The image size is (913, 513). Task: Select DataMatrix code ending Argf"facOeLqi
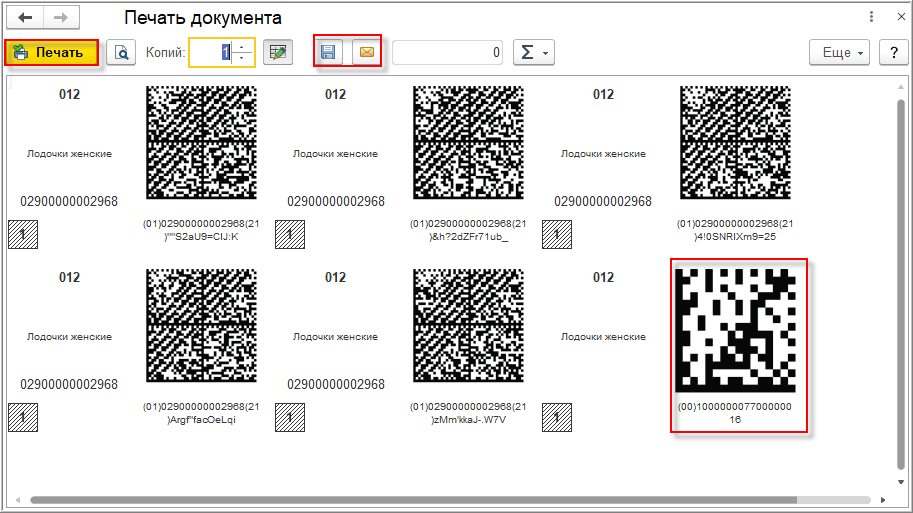click(201, 326)
